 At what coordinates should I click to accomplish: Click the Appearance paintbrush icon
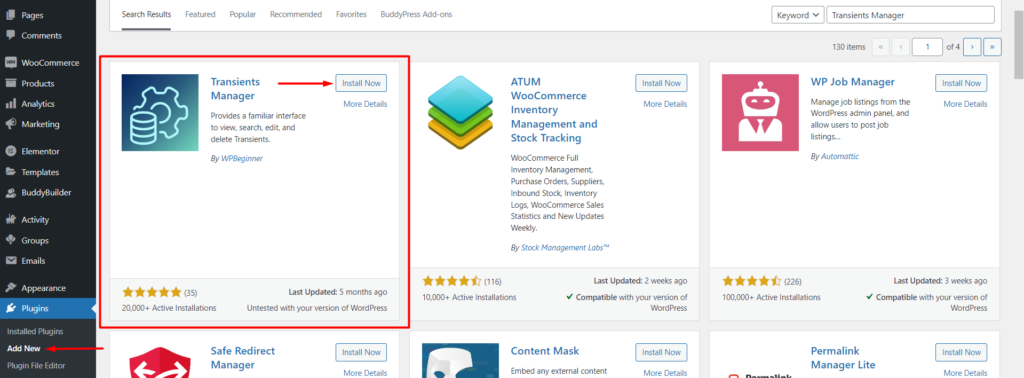10,288
